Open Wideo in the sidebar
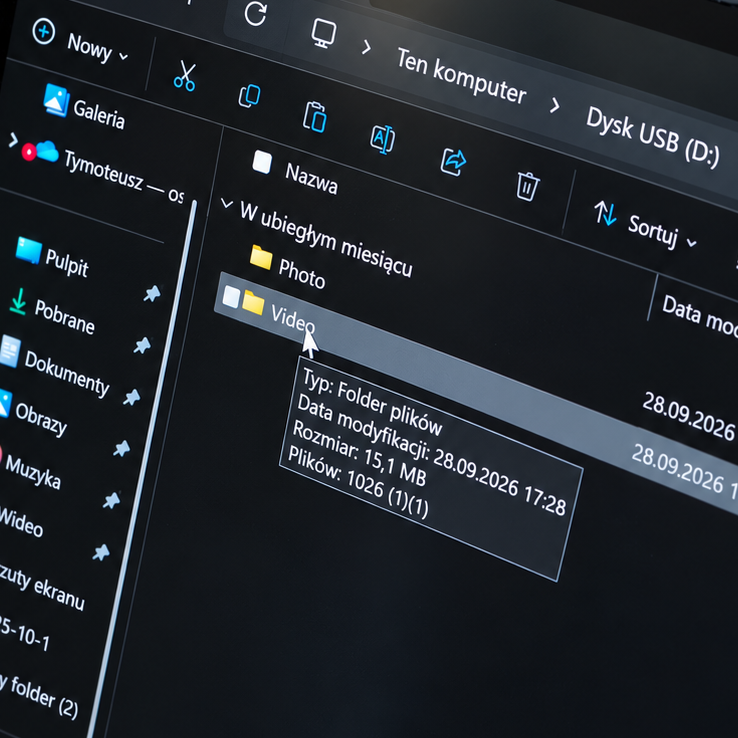 tap(21, 522)
